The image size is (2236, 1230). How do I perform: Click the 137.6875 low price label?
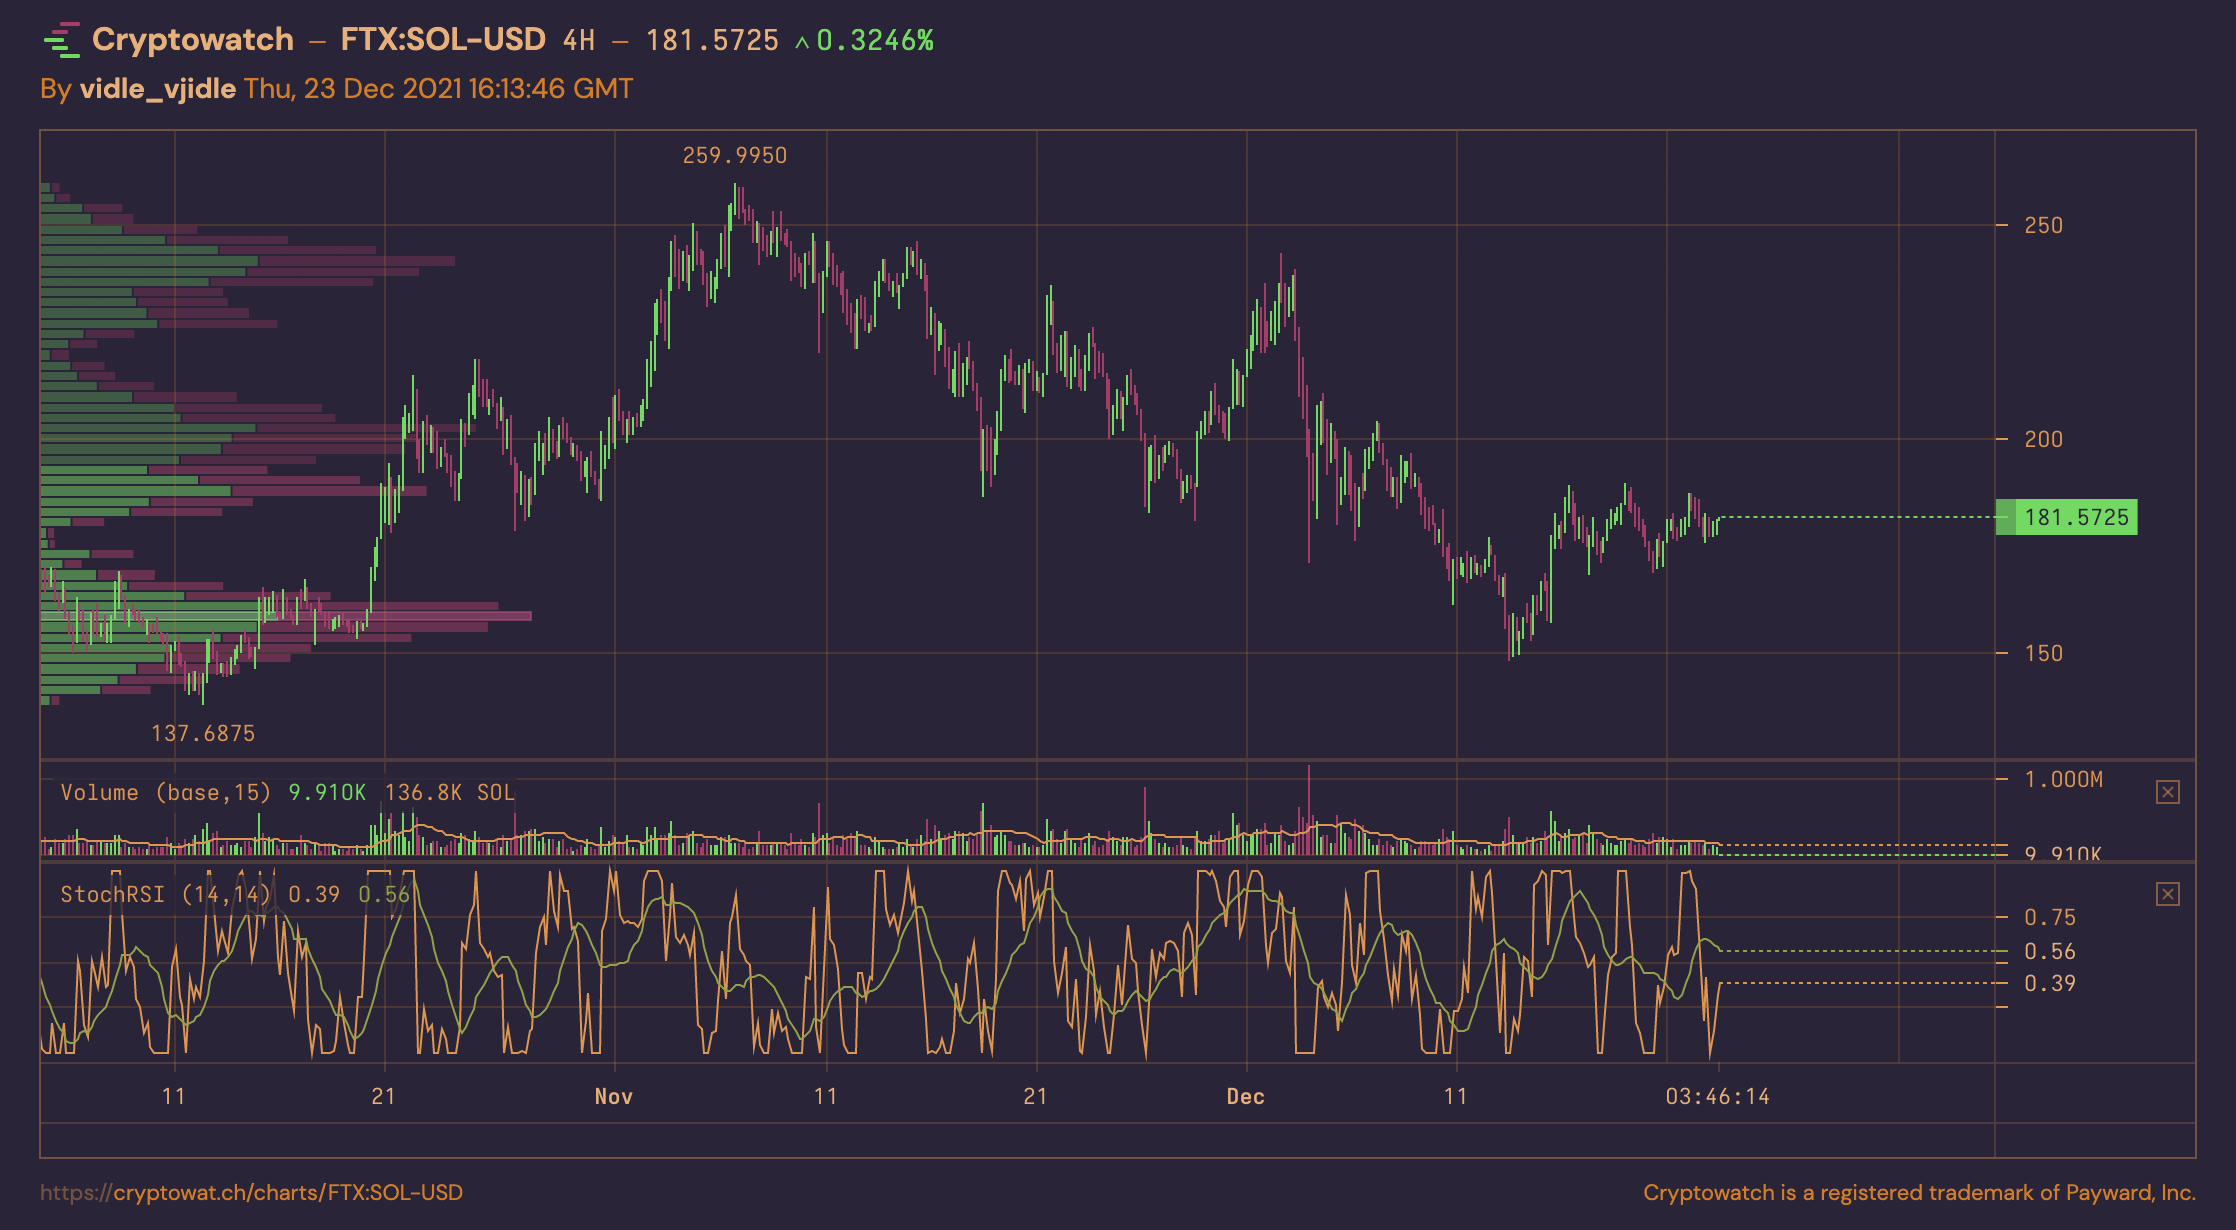pyautogui.click(x=203, y=733)
